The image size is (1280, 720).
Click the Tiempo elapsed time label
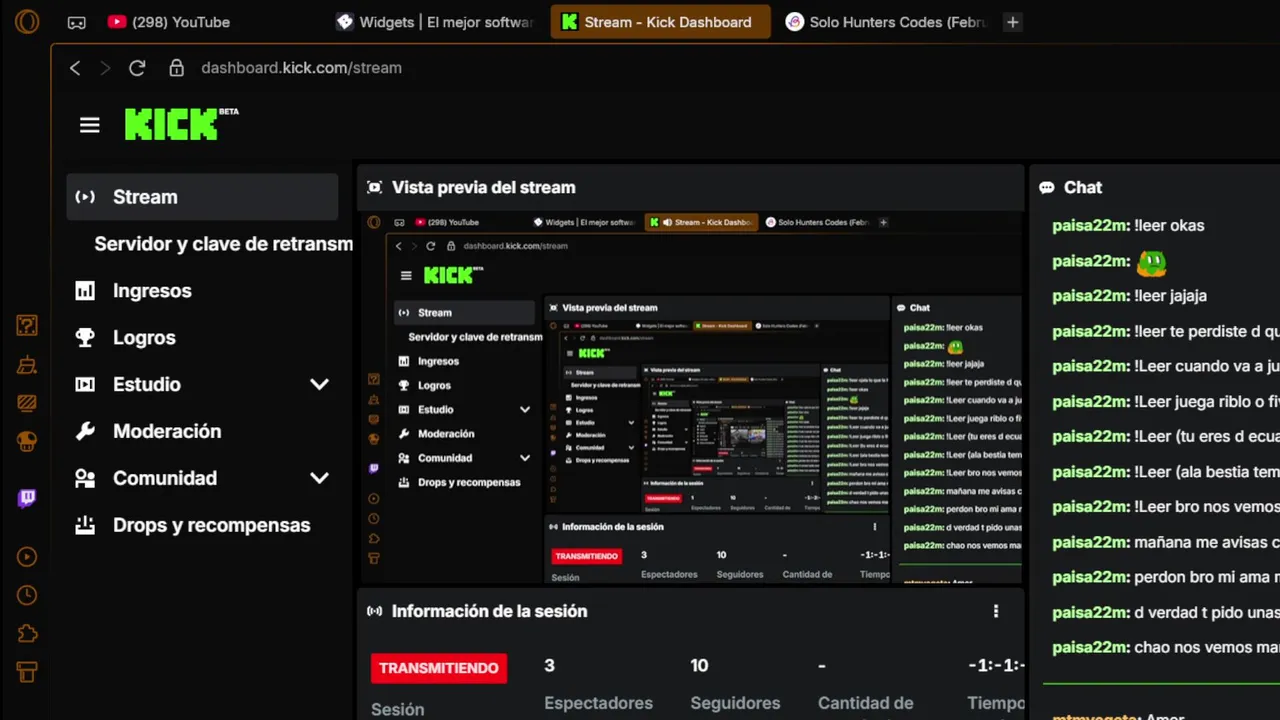tap(996, 704)
